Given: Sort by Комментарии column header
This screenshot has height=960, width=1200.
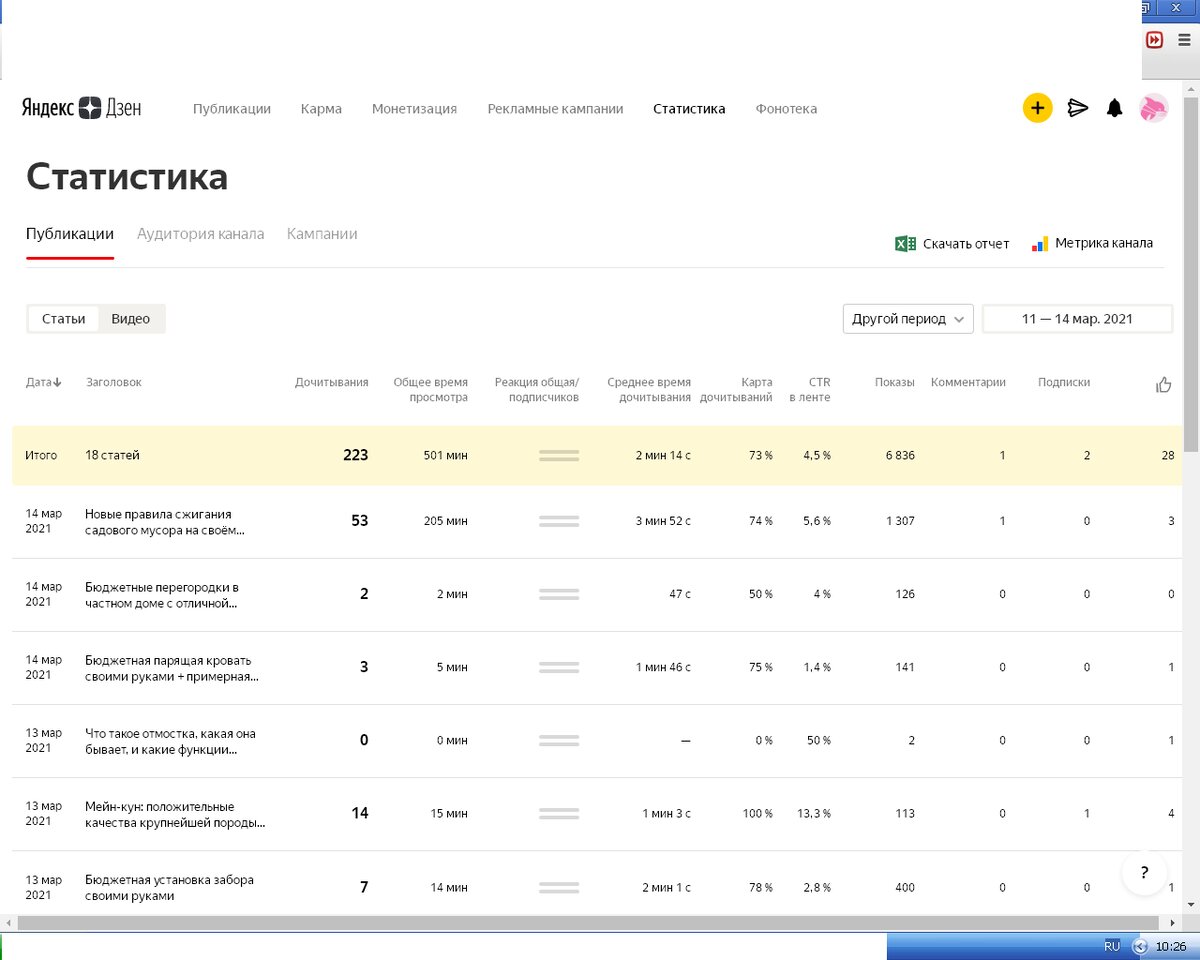Looking at the screenshot, I should point(968,382).
